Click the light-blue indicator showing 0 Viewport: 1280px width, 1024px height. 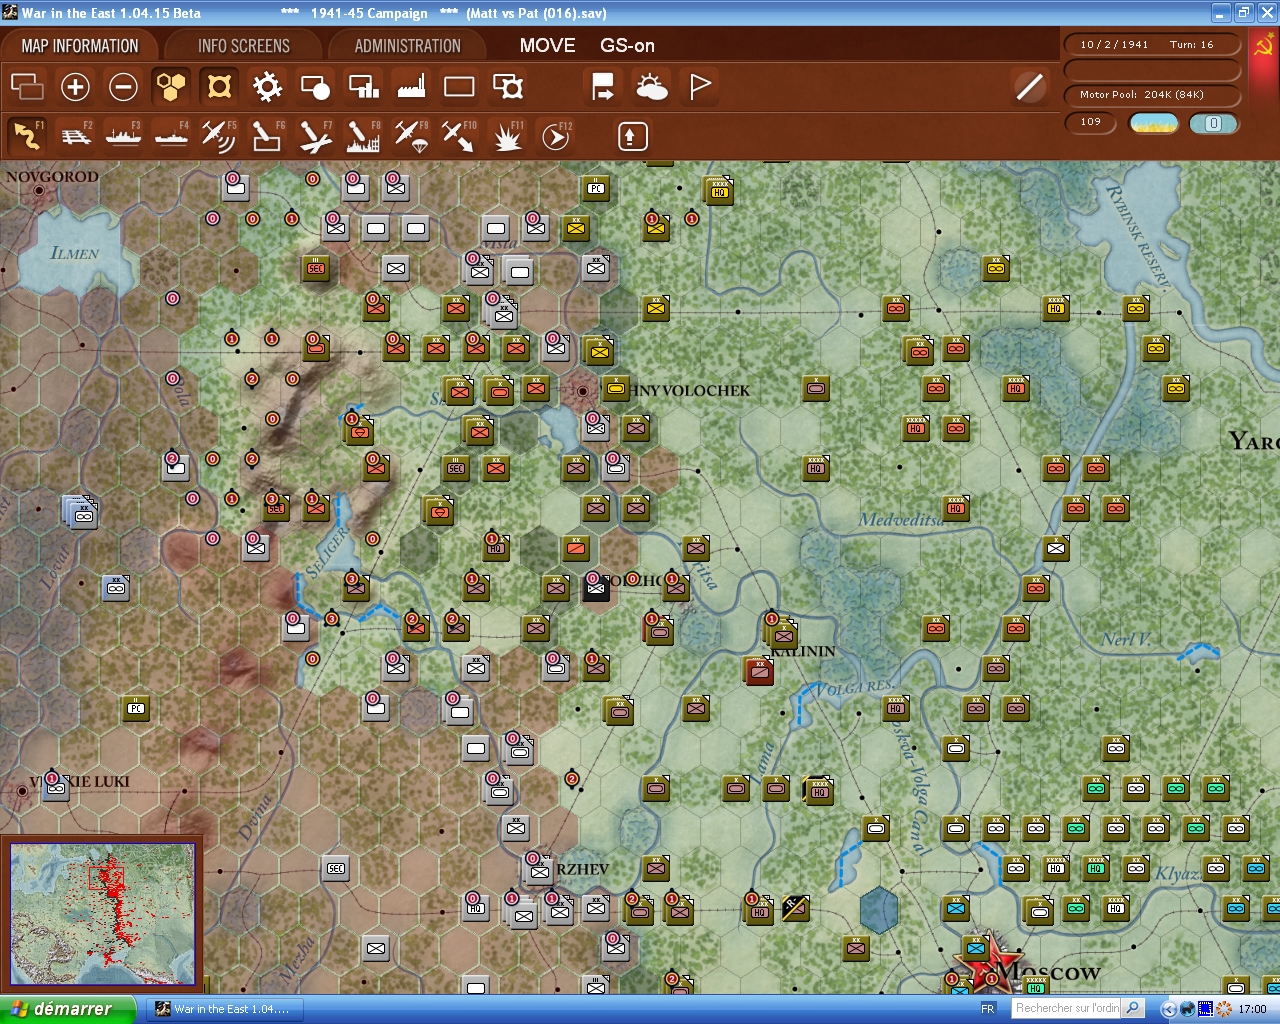click(x=1213, y=123)
